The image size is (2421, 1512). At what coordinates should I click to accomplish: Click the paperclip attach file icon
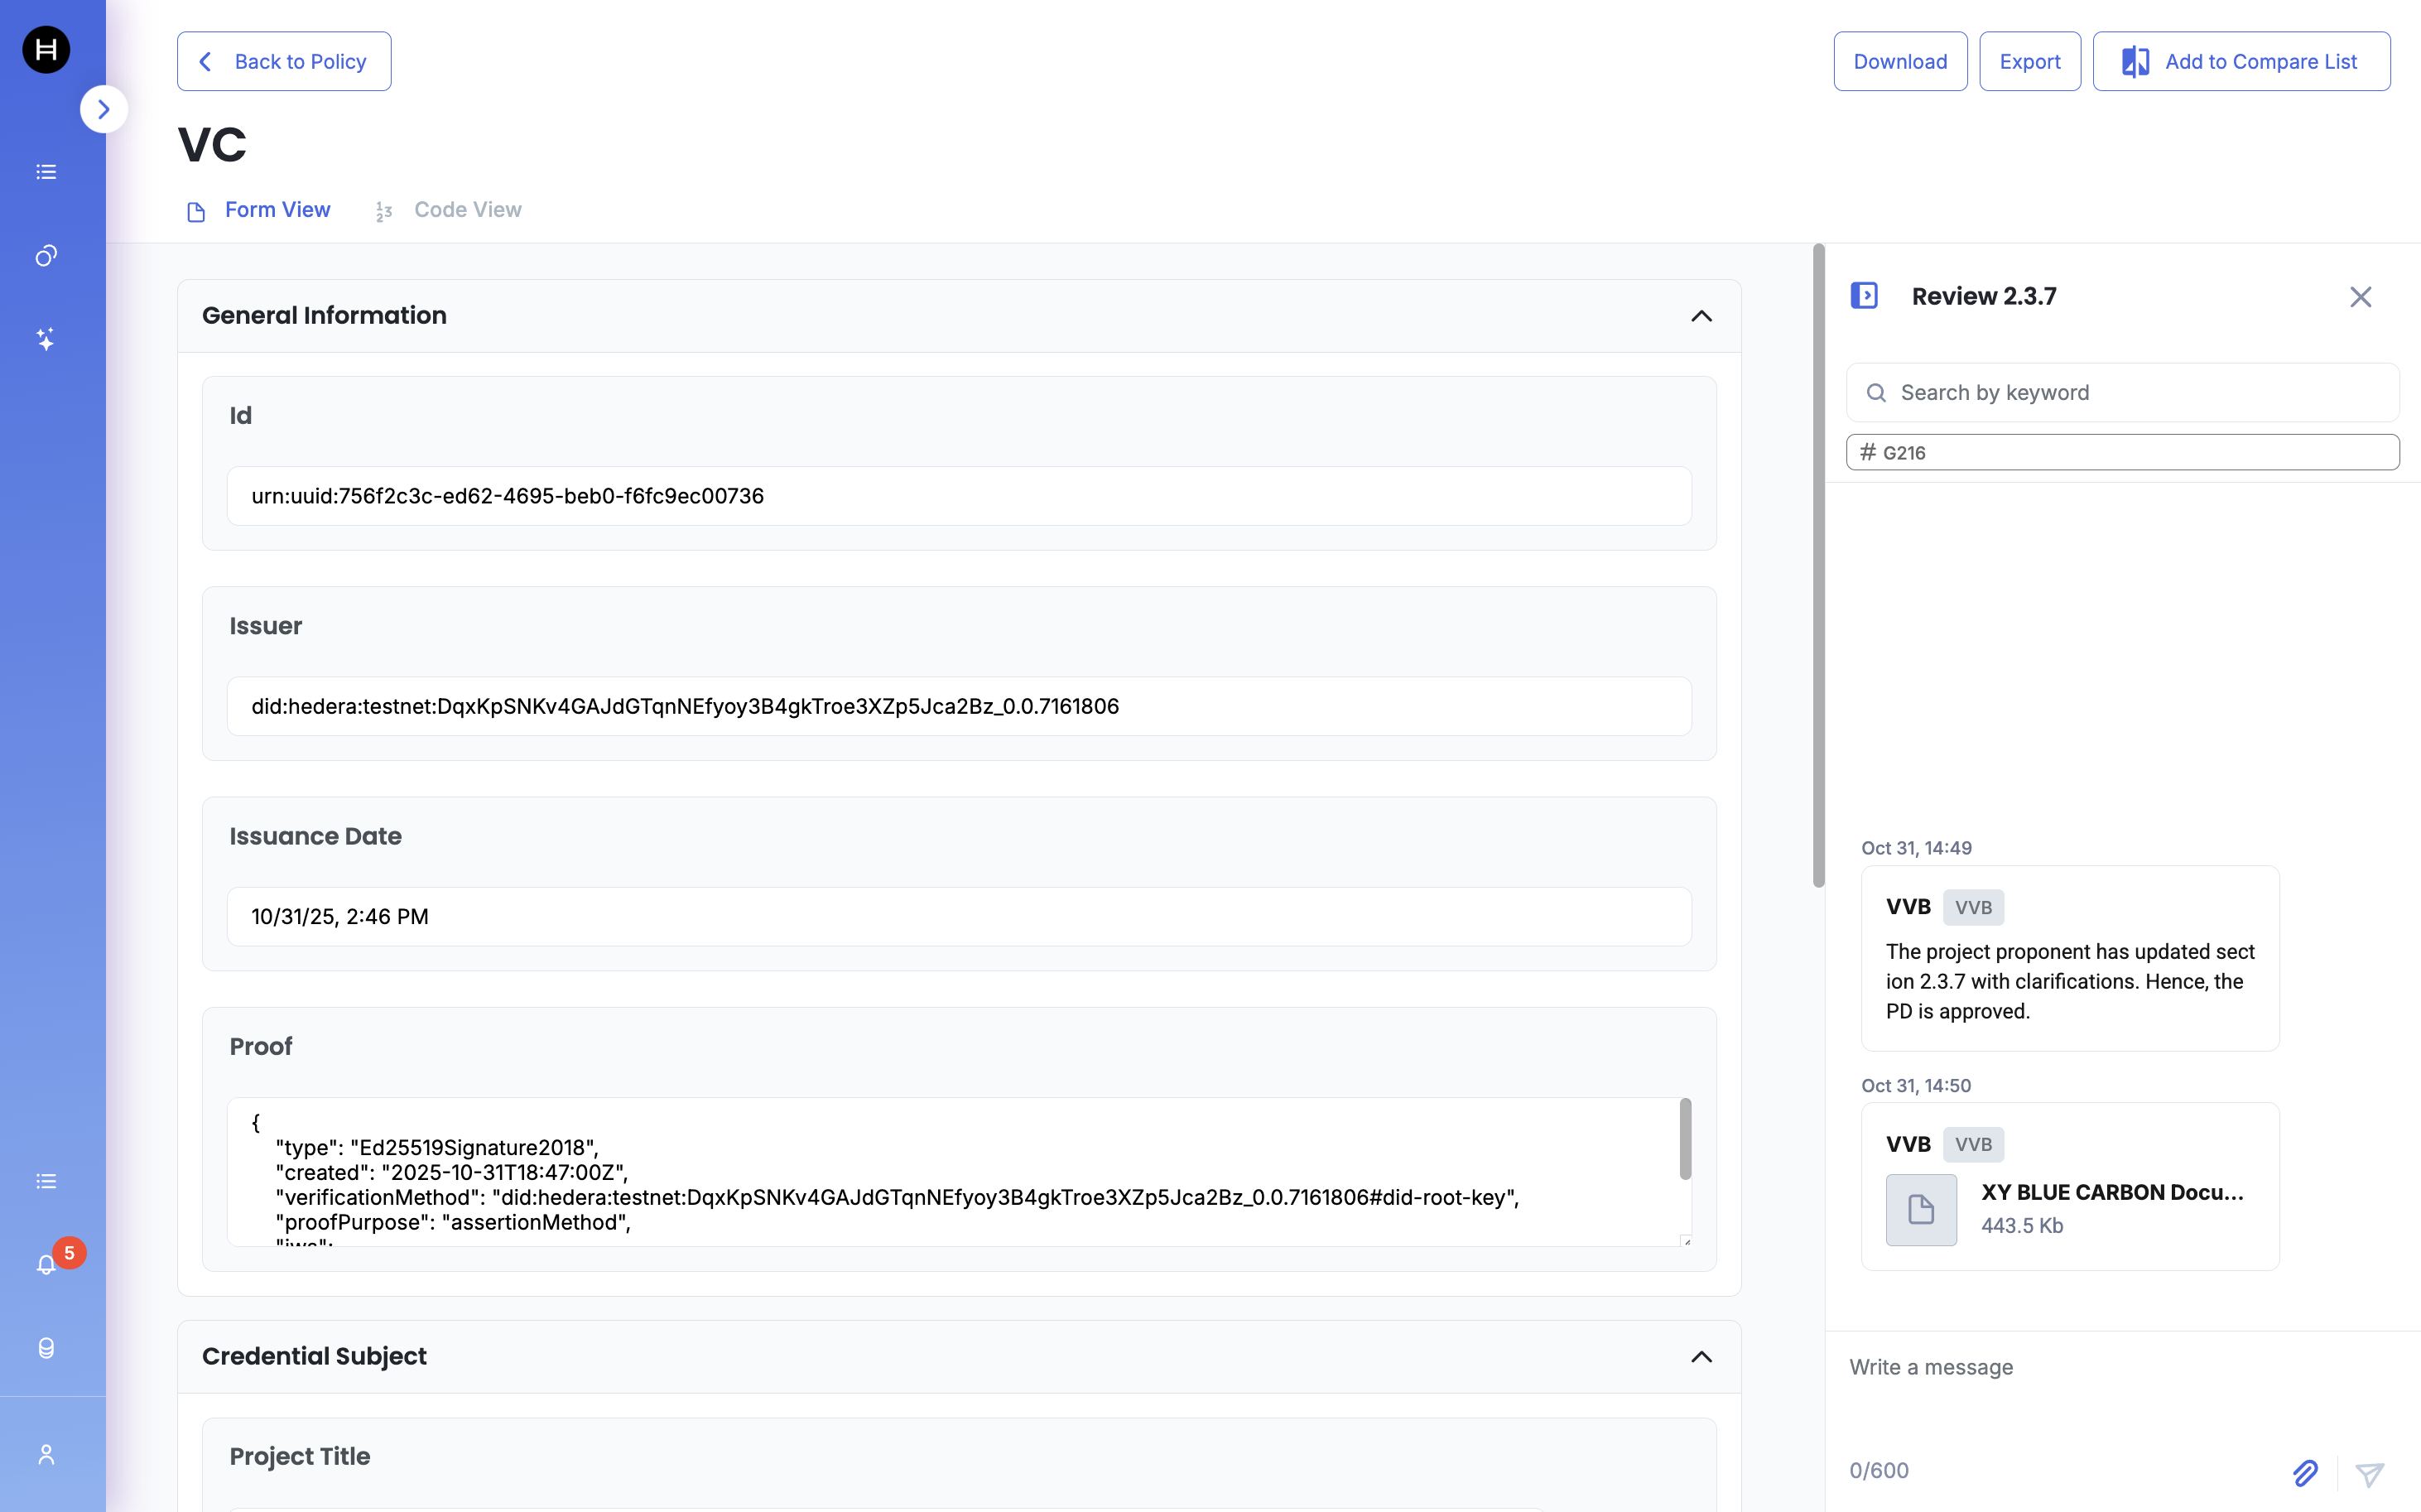[2305, 1472]
